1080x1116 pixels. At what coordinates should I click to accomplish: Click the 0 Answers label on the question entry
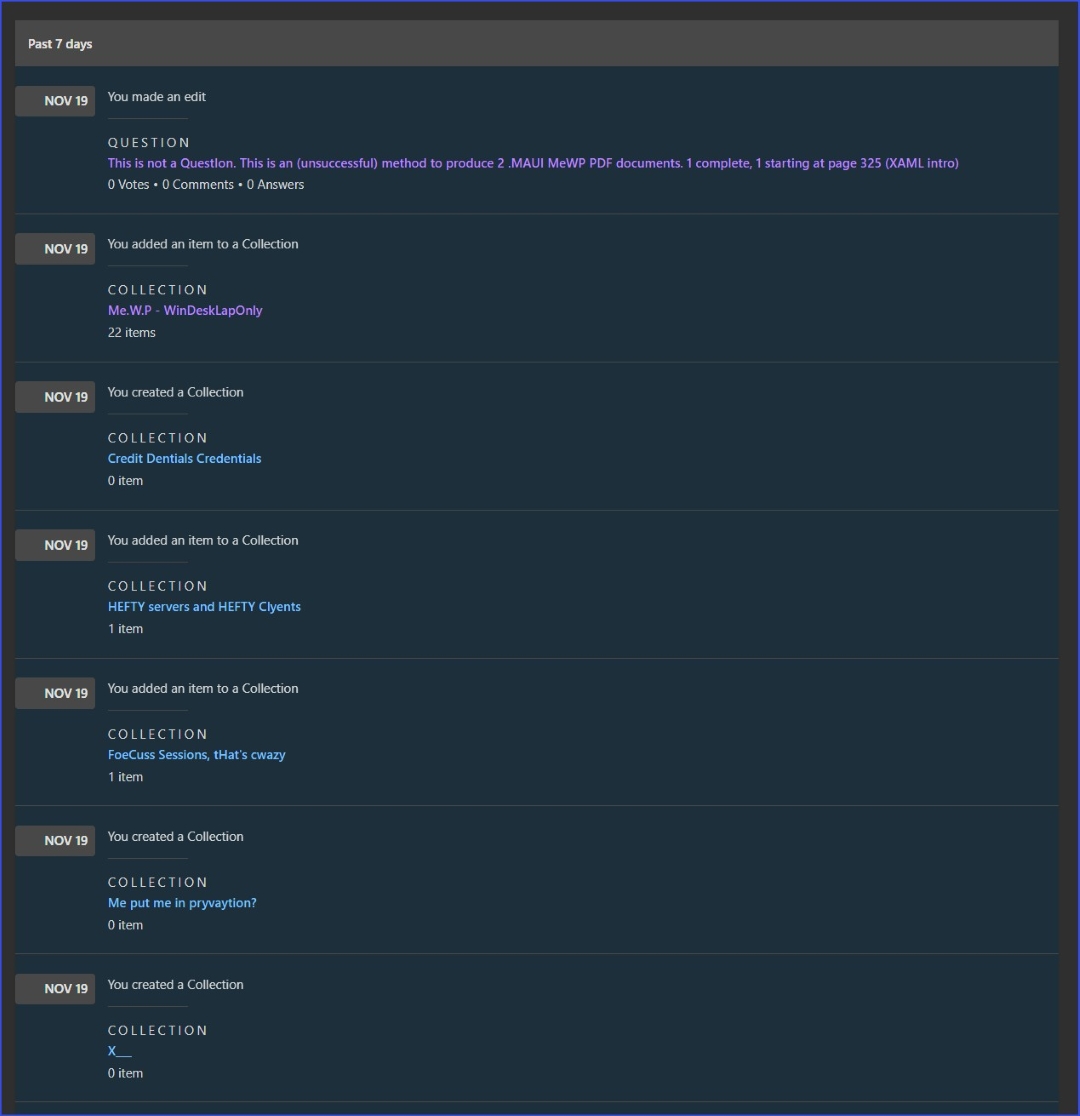pyautogui.click(x=275, y=184)
